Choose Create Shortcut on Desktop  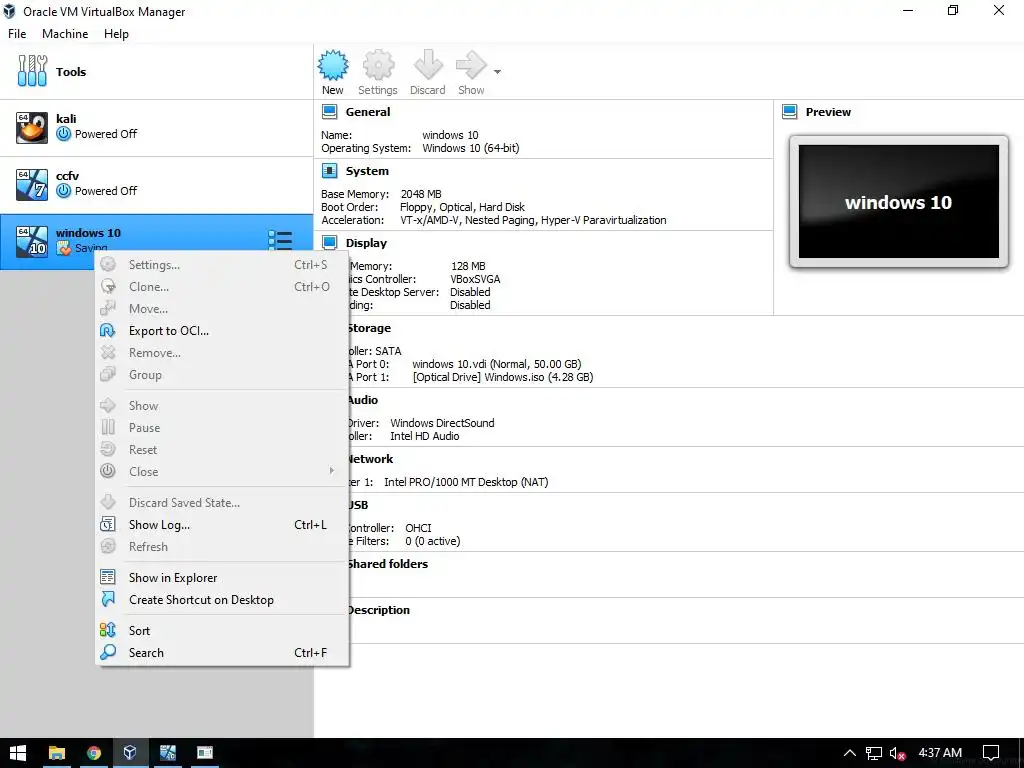(222, 600)
